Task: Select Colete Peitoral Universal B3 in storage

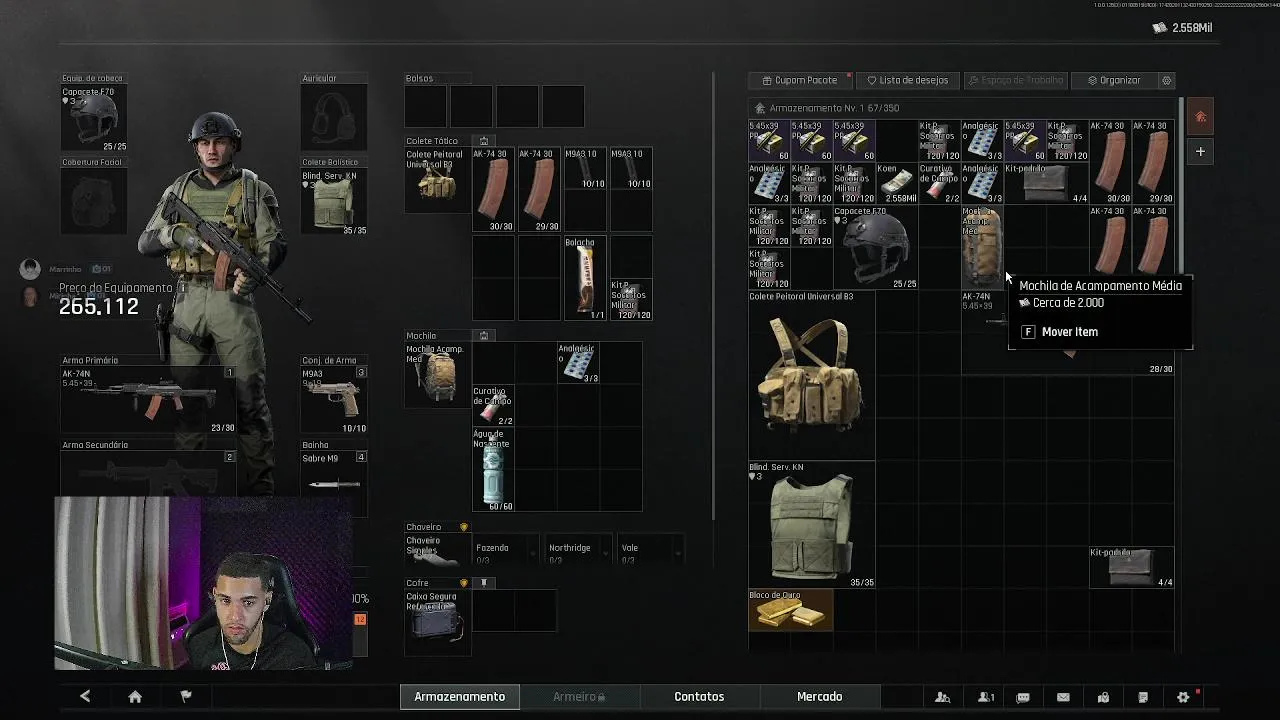Action: (x=811, y=375)
